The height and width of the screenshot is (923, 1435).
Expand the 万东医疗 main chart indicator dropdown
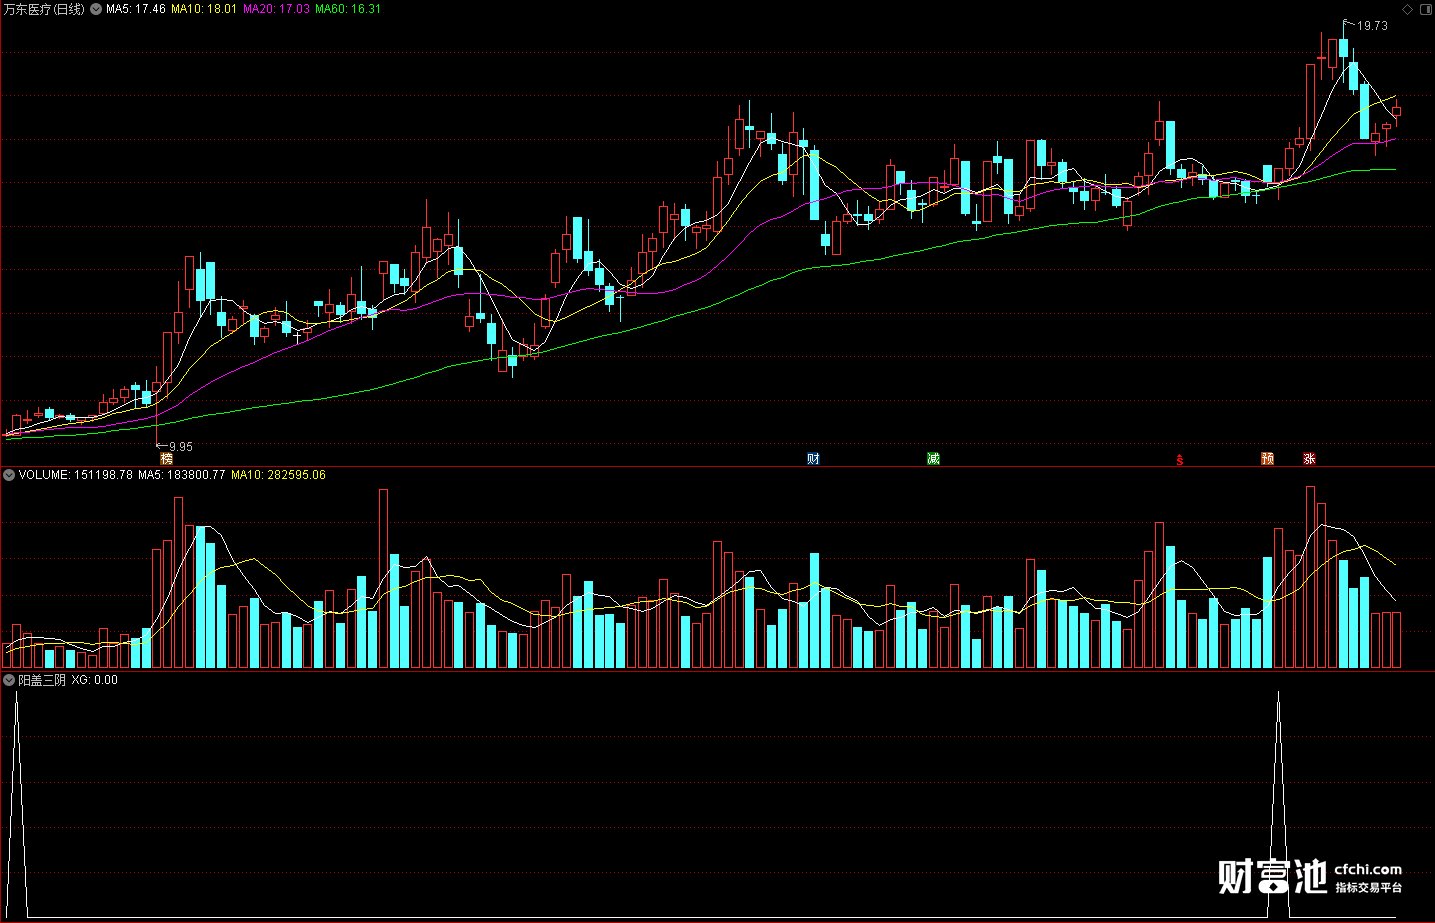(96, 9)
